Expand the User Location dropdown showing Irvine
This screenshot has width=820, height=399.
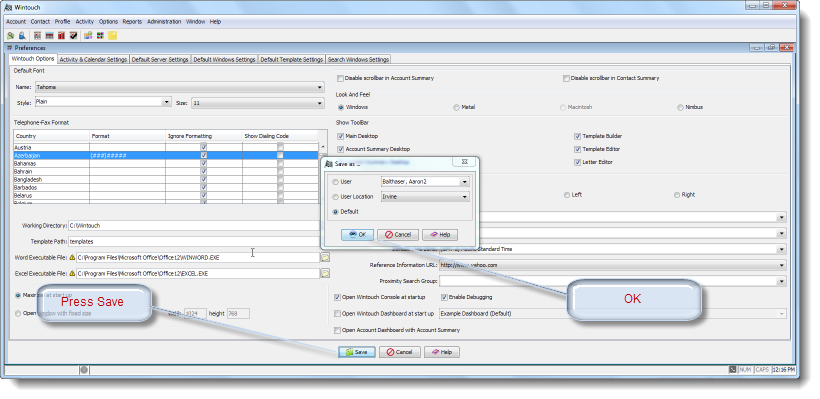click(425, 197)
